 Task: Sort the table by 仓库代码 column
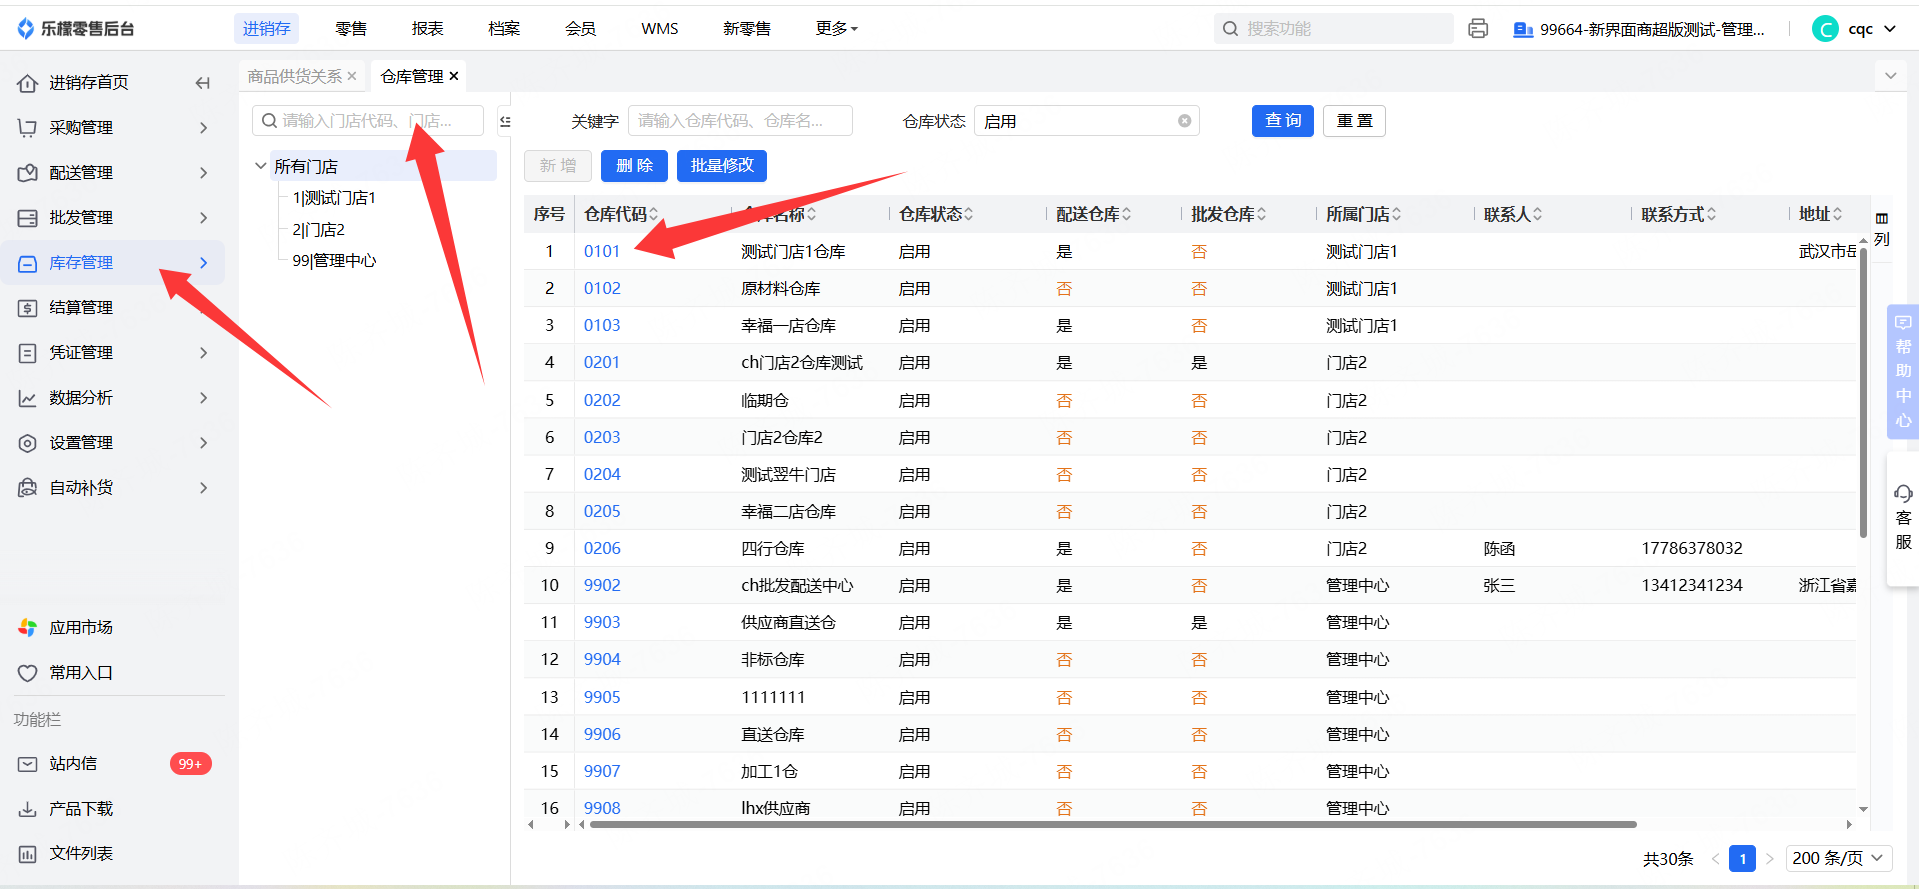pyautogui.click(x=653, y=214)
